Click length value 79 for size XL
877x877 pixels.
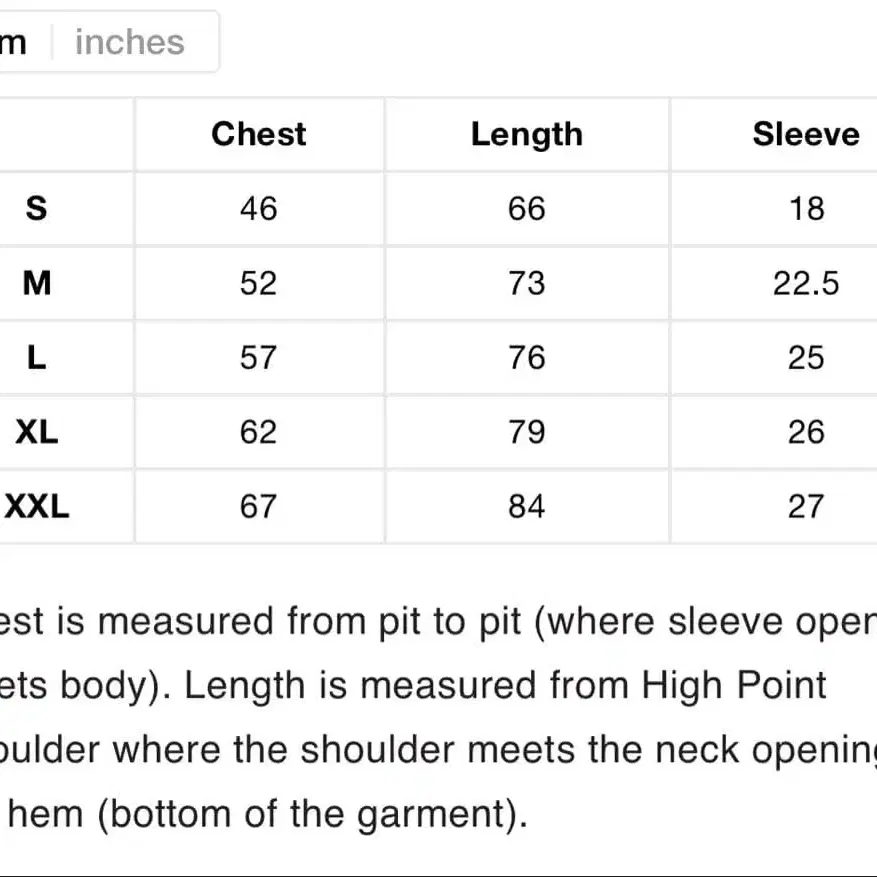[526, 432]
